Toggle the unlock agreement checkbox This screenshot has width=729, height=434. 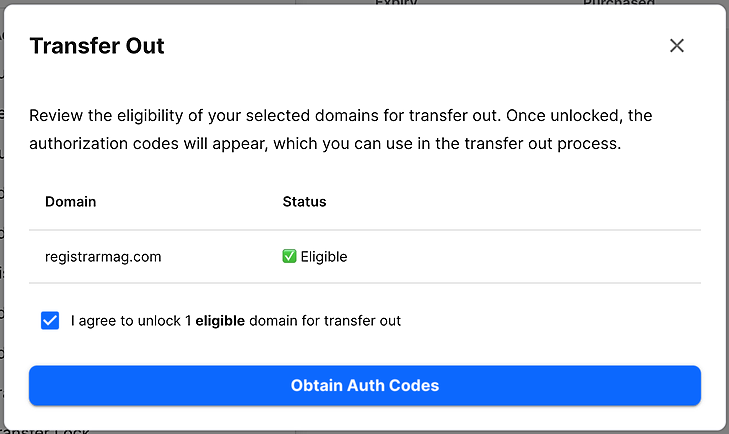[x=50, y=321]
